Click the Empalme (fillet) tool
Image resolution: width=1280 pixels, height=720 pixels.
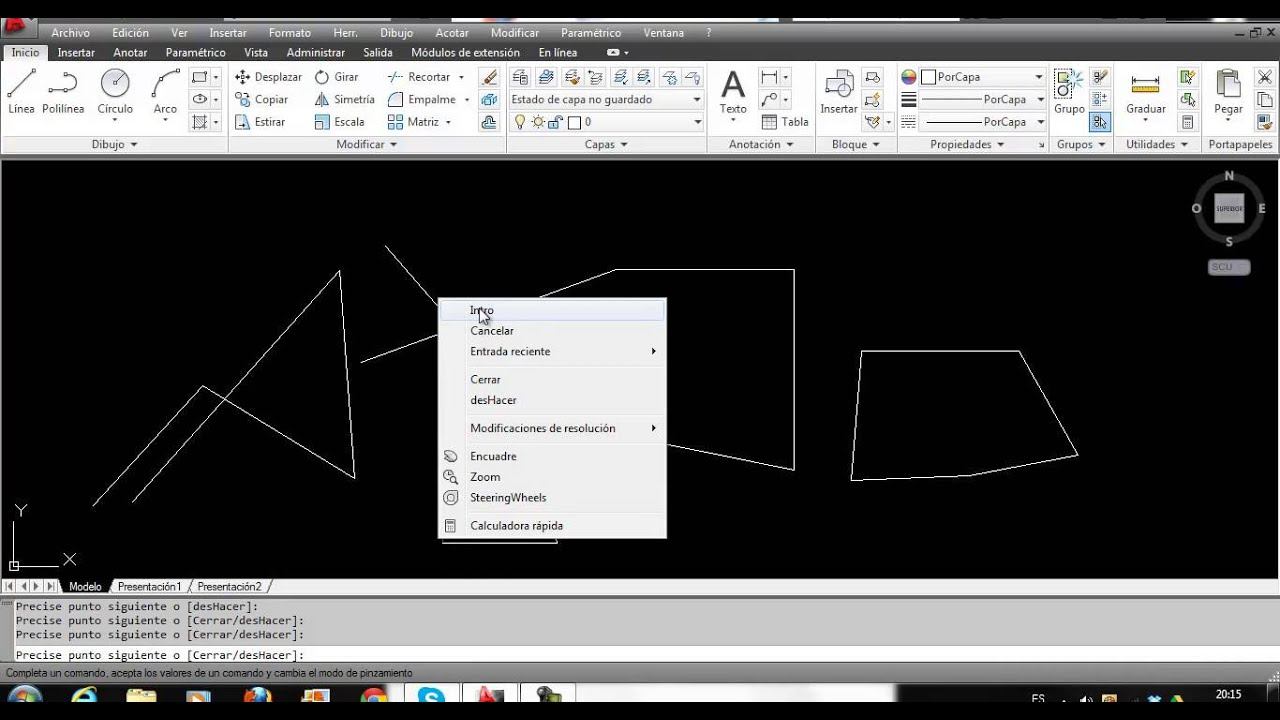coord(421,99)
